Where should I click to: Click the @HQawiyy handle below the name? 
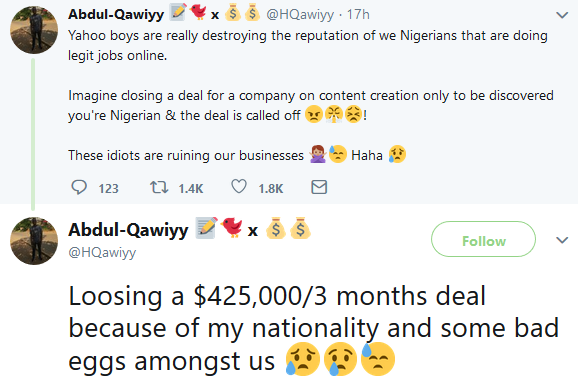[102, 253]
